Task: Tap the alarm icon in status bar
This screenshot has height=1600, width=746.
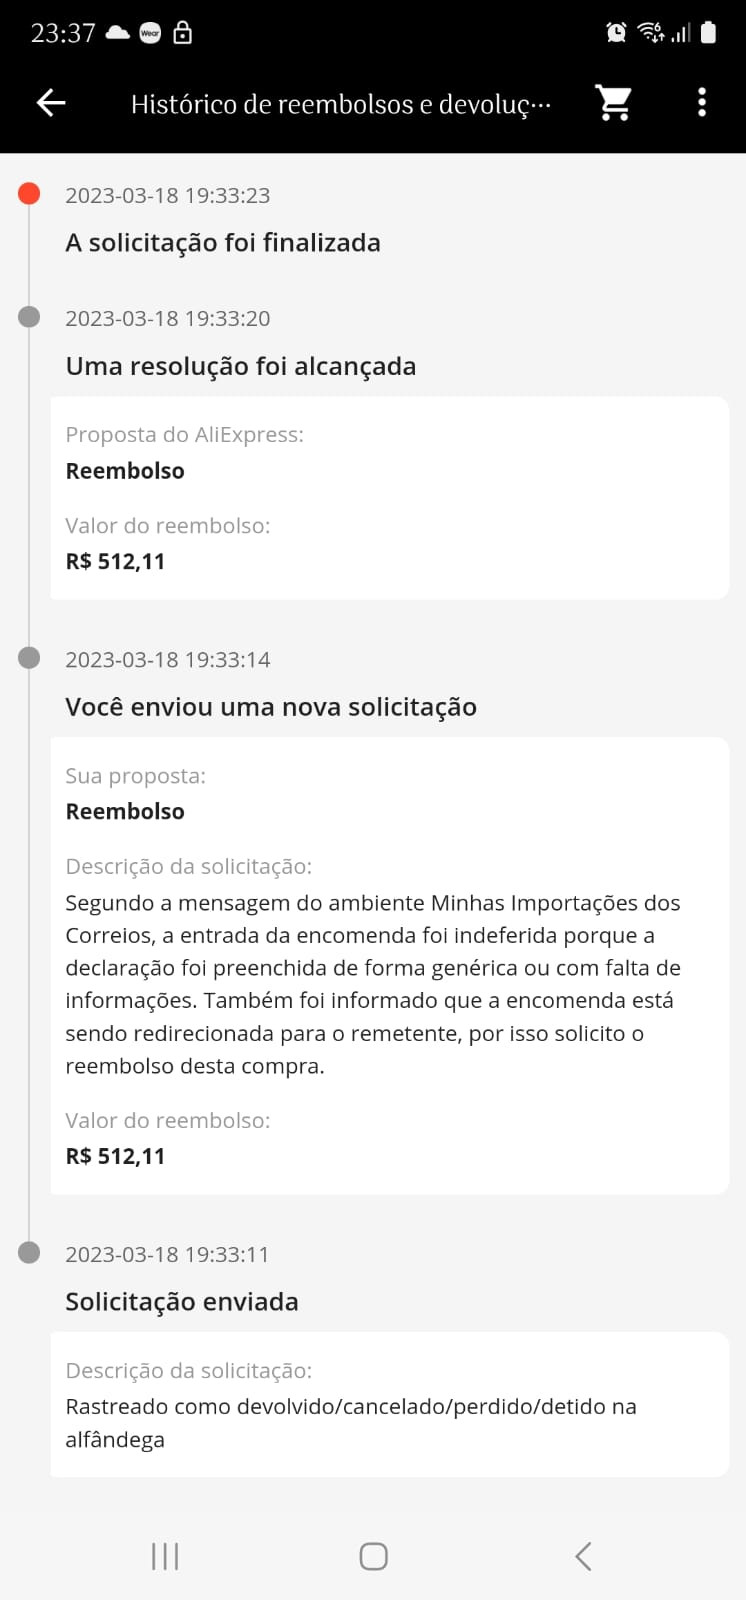Action: pyautogui.click(x=617, y=33)
